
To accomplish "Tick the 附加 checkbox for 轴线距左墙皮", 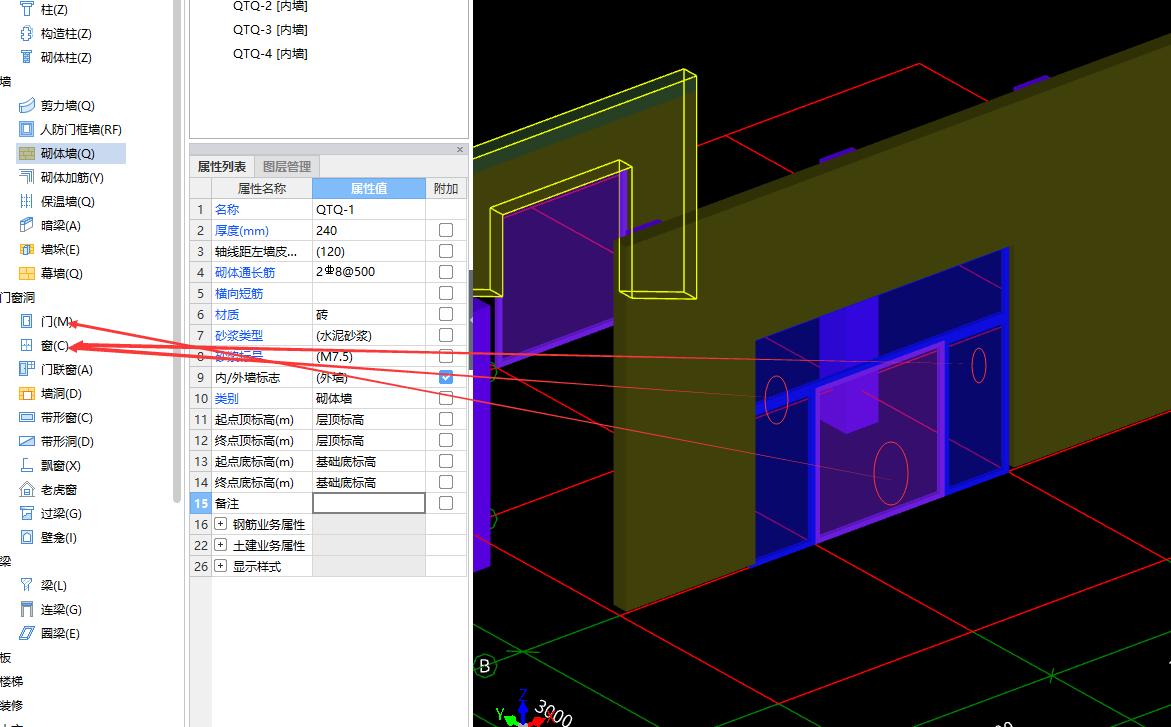I will coord(446,251).
